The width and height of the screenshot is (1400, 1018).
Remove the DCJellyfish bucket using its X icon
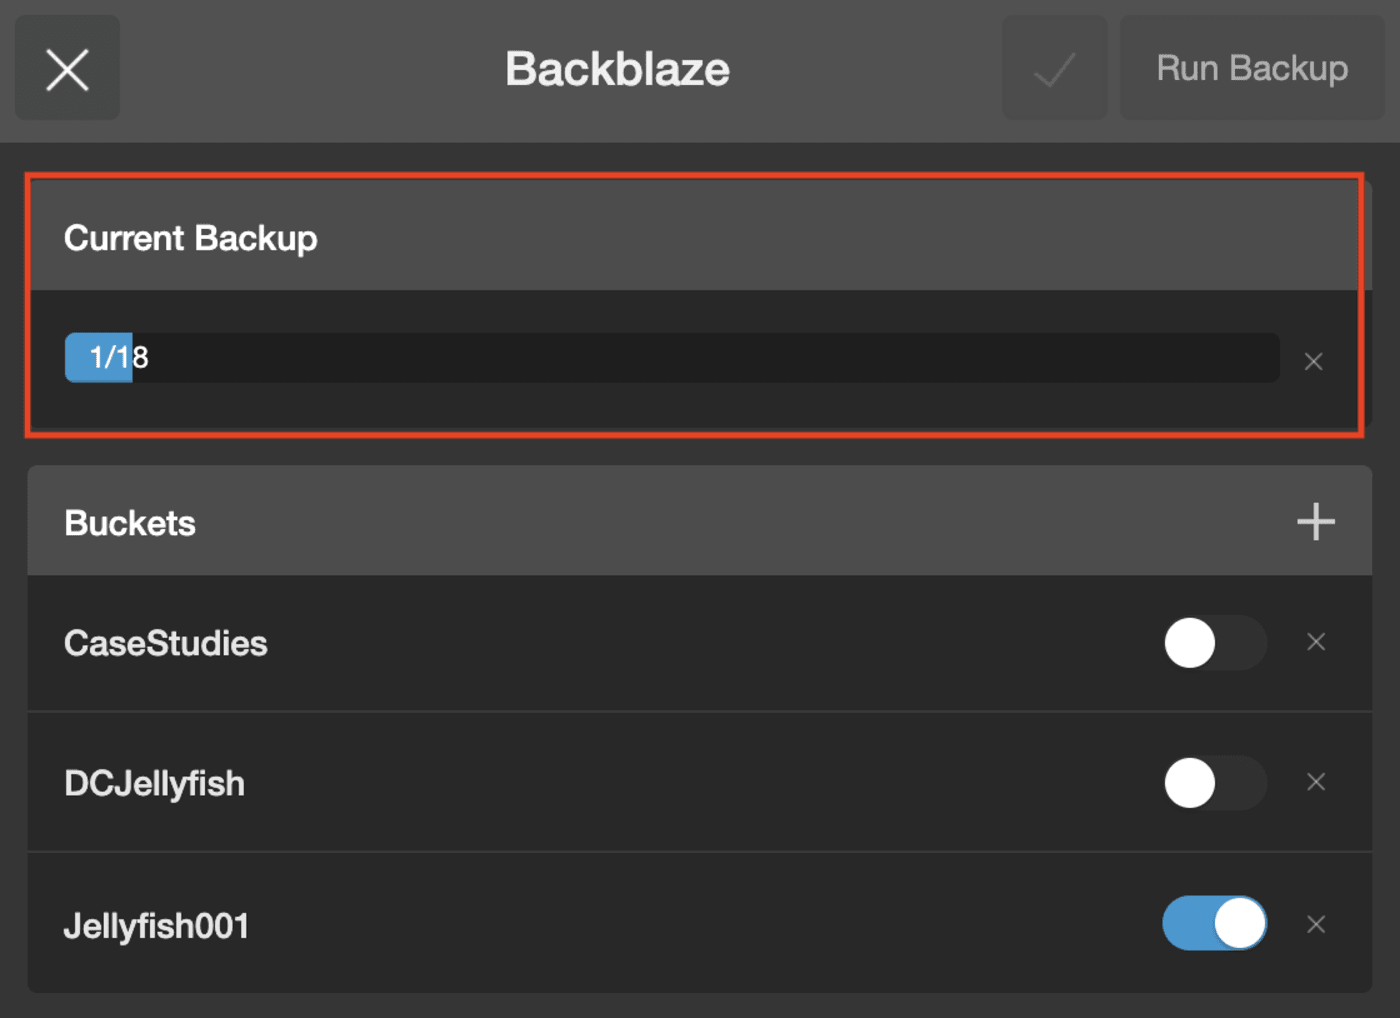(1316, 782)
